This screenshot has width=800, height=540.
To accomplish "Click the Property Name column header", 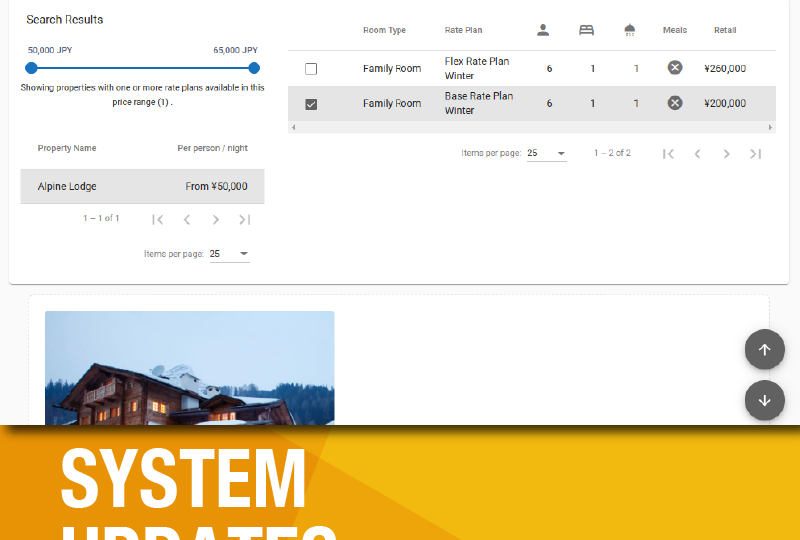I will (x=67, y=148).
